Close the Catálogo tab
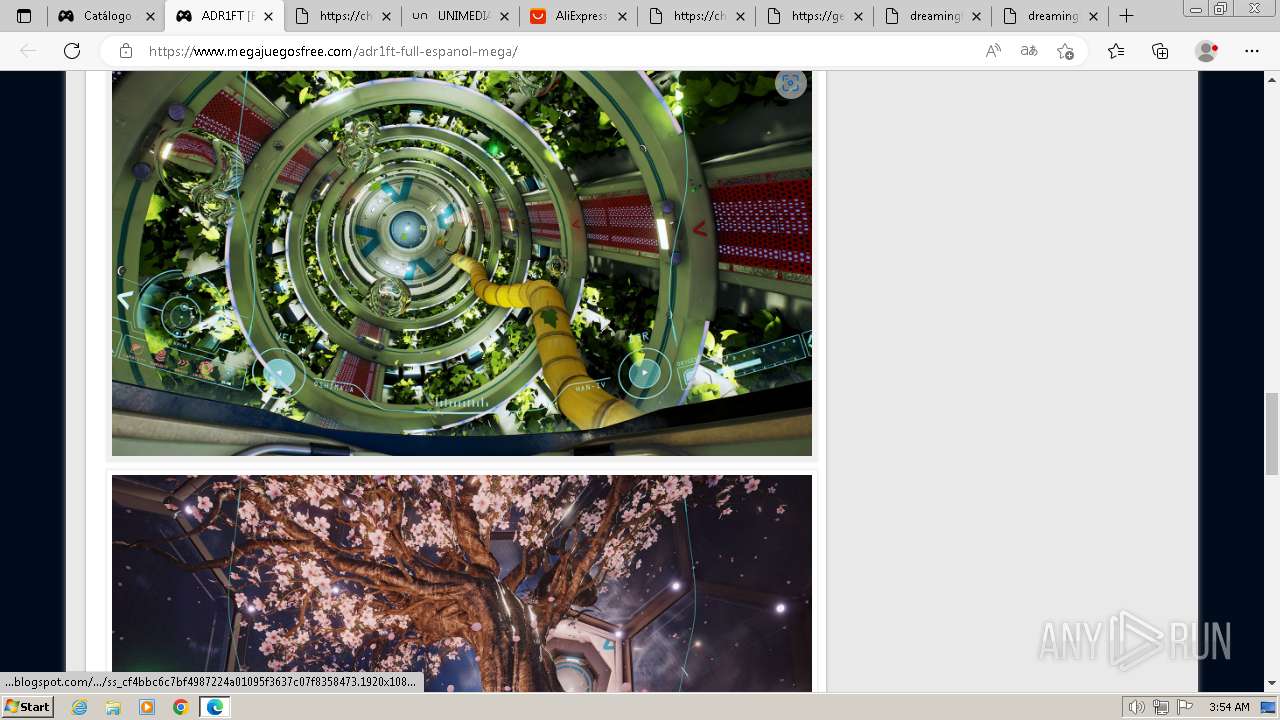 click(150, 16)
